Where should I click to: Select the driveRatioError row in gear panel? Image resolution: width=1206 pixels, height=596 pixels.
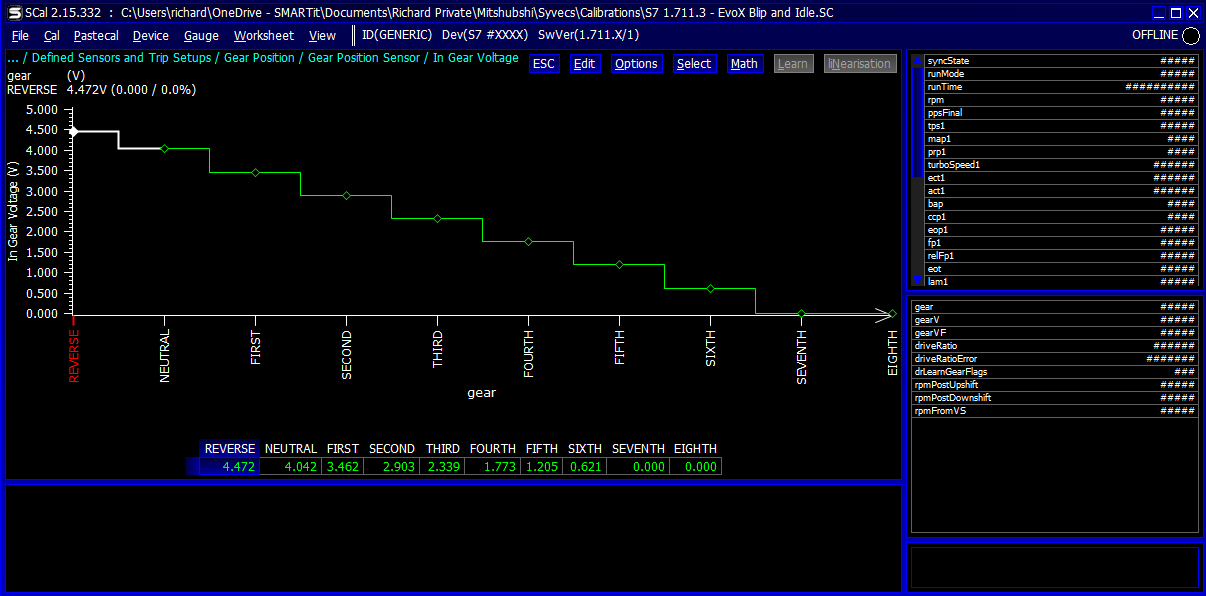pos(1054,359)
